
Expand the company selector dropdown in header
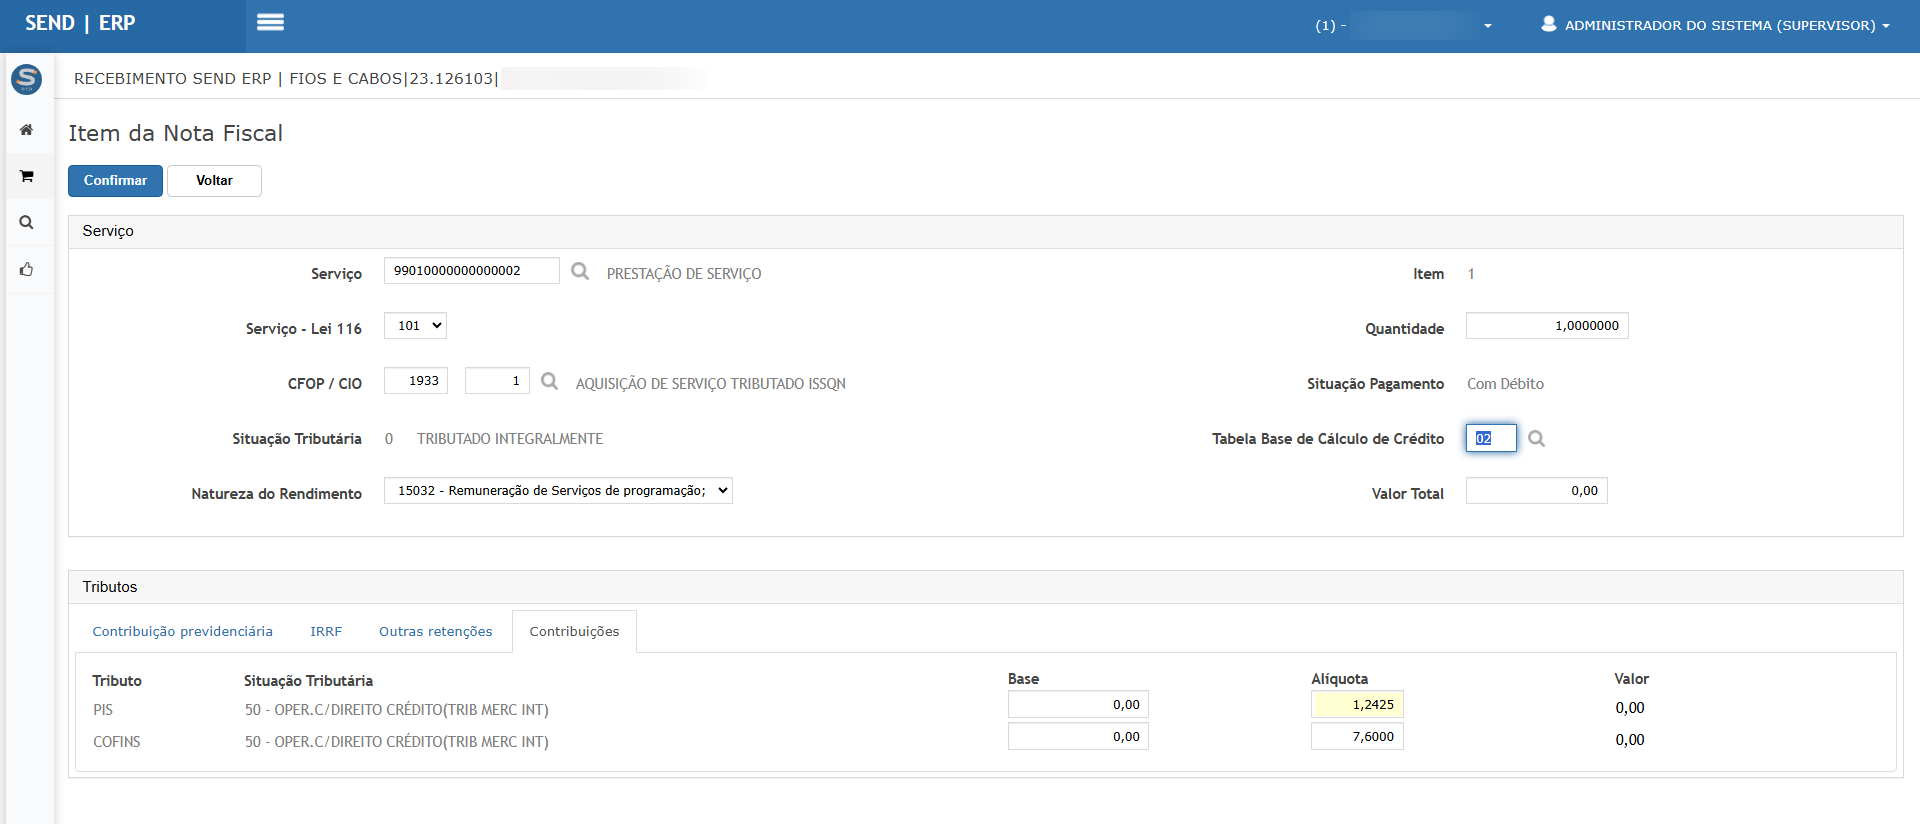click(1487, 26)
